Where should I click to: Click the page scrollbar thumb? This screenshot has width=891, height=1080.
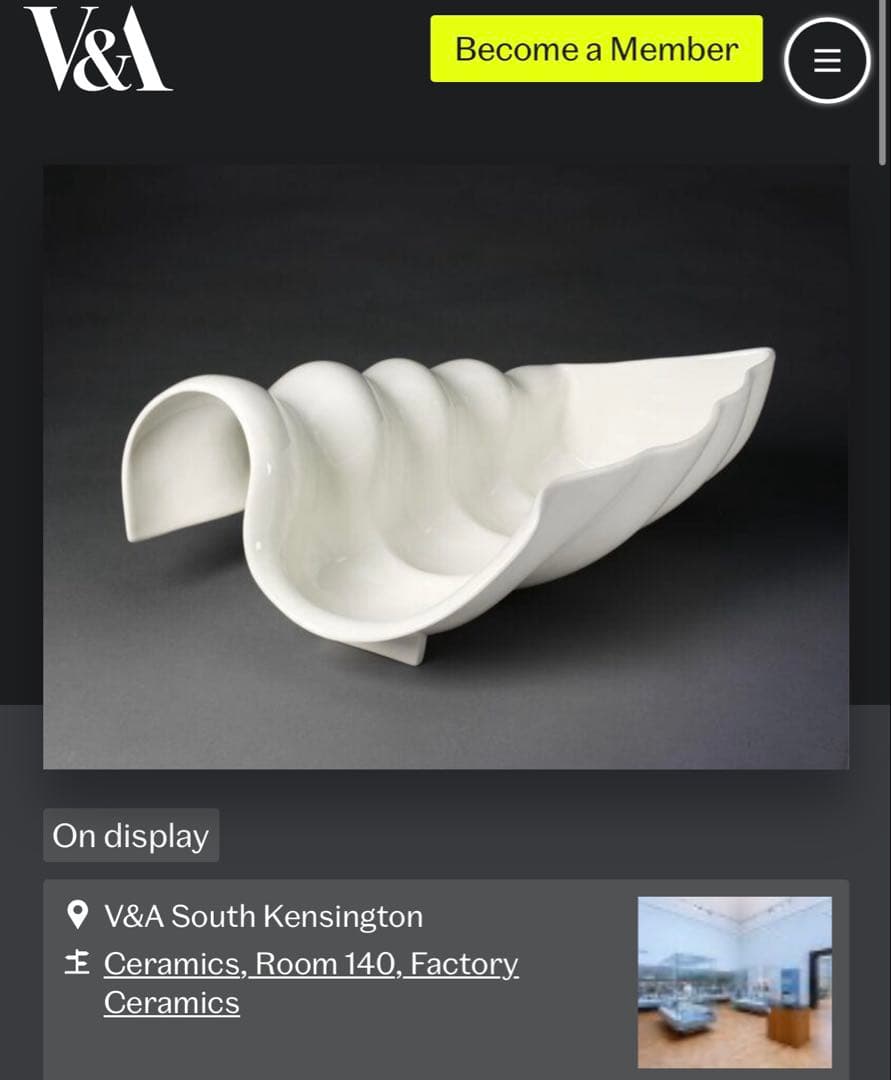pos(883,83)
